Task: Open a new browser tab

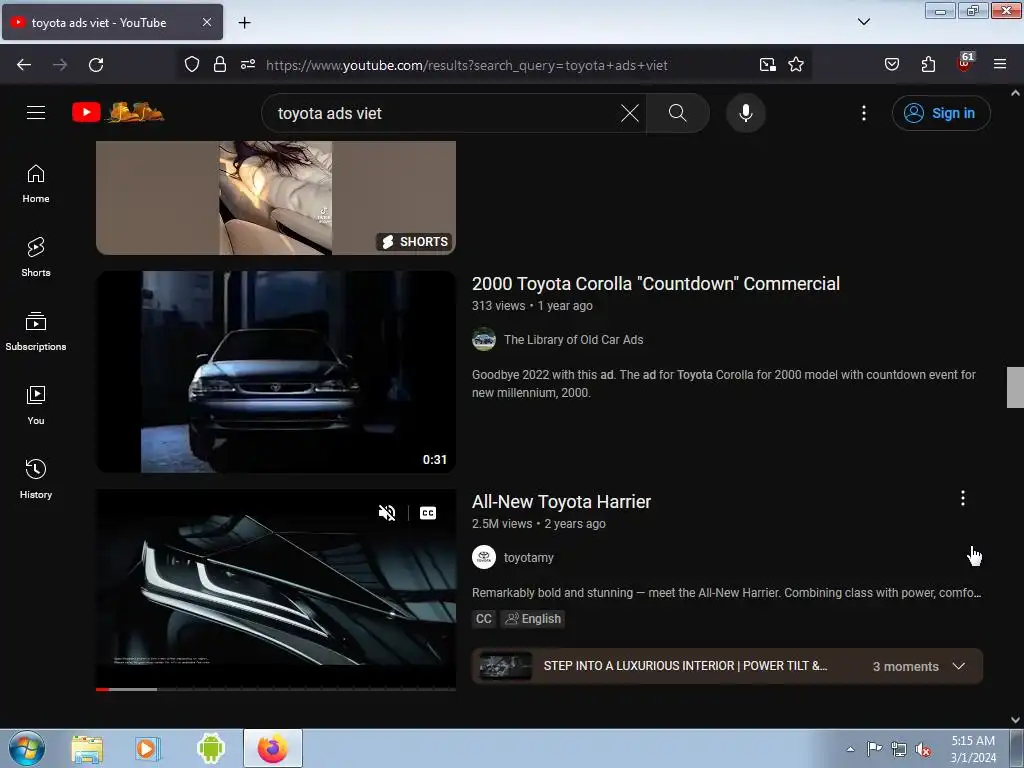Action: [x=244, y=23]
